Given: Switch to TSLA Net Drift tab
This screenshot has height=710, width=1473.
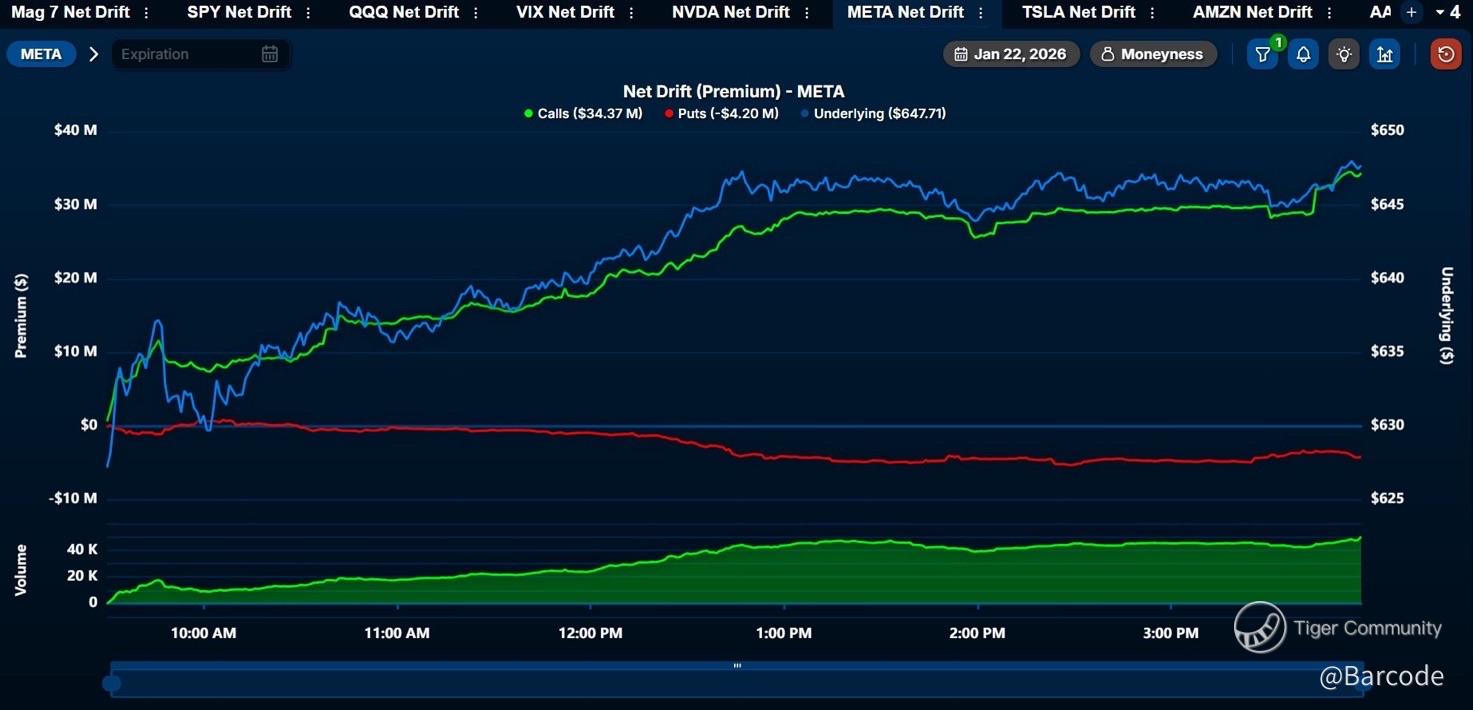Looking at the screenshot, I should pos(1079,12).
